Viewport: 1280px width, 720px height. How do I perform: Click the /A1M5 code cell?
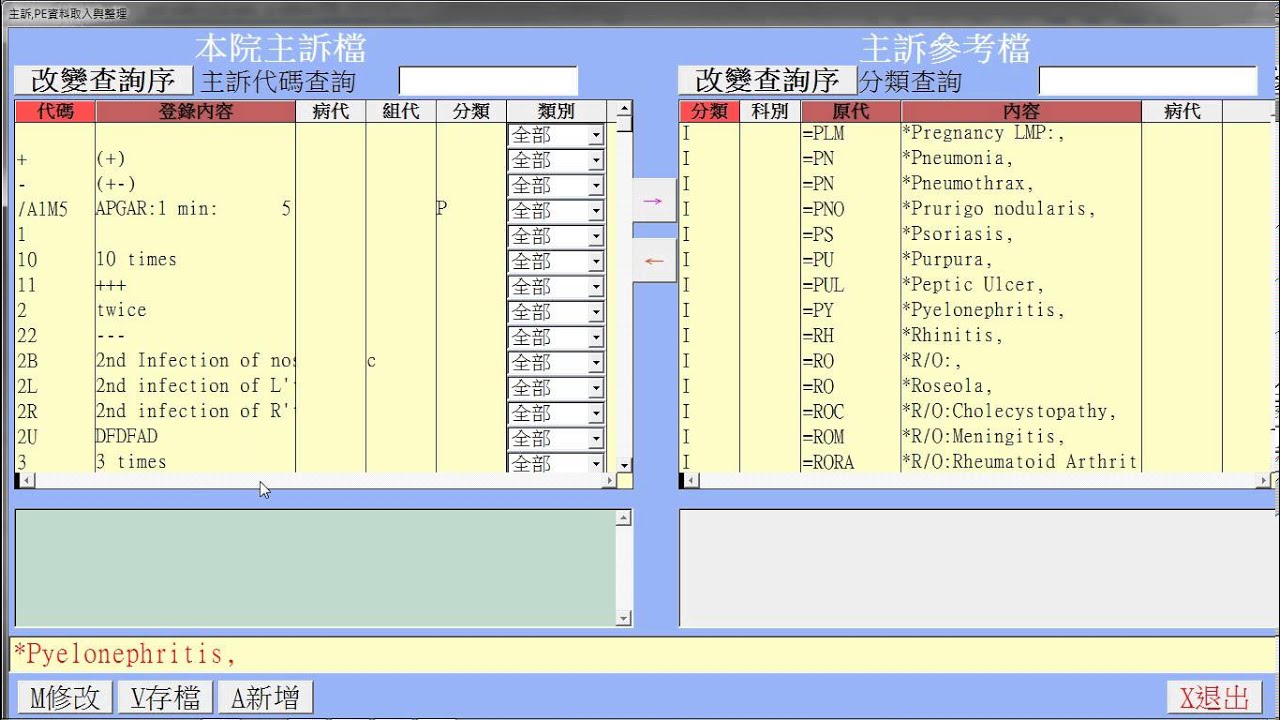[55, 209]
